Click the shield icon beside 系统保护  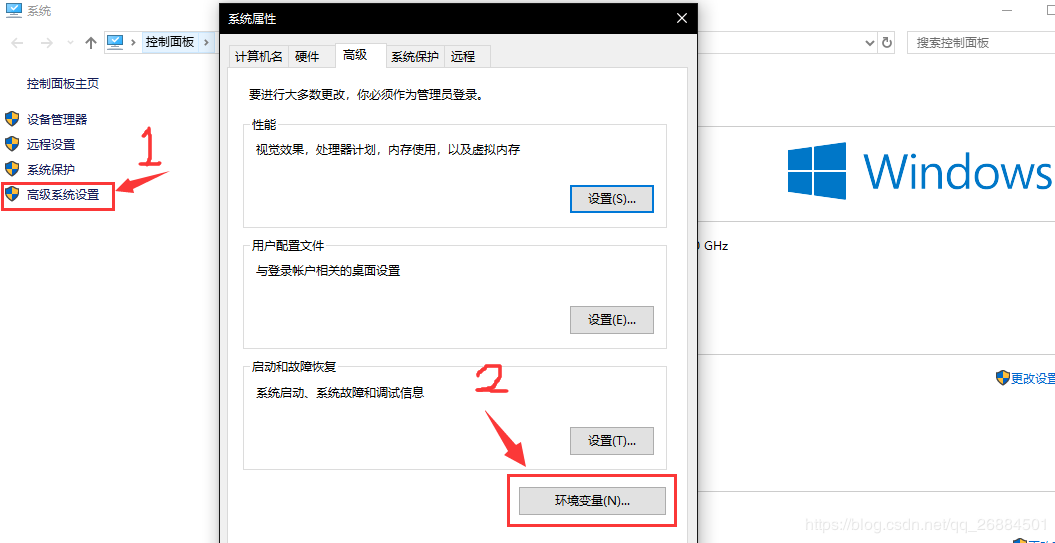[11, 168]
